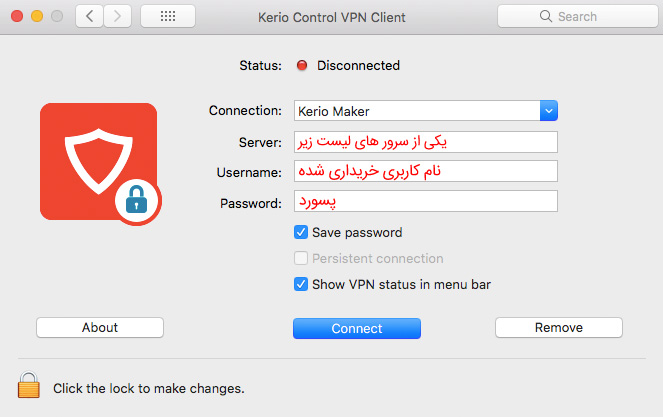663x417 pixels.
Task: Click the blue lock badge on logo
Action: pyautogui.click(x=137, y=202)
